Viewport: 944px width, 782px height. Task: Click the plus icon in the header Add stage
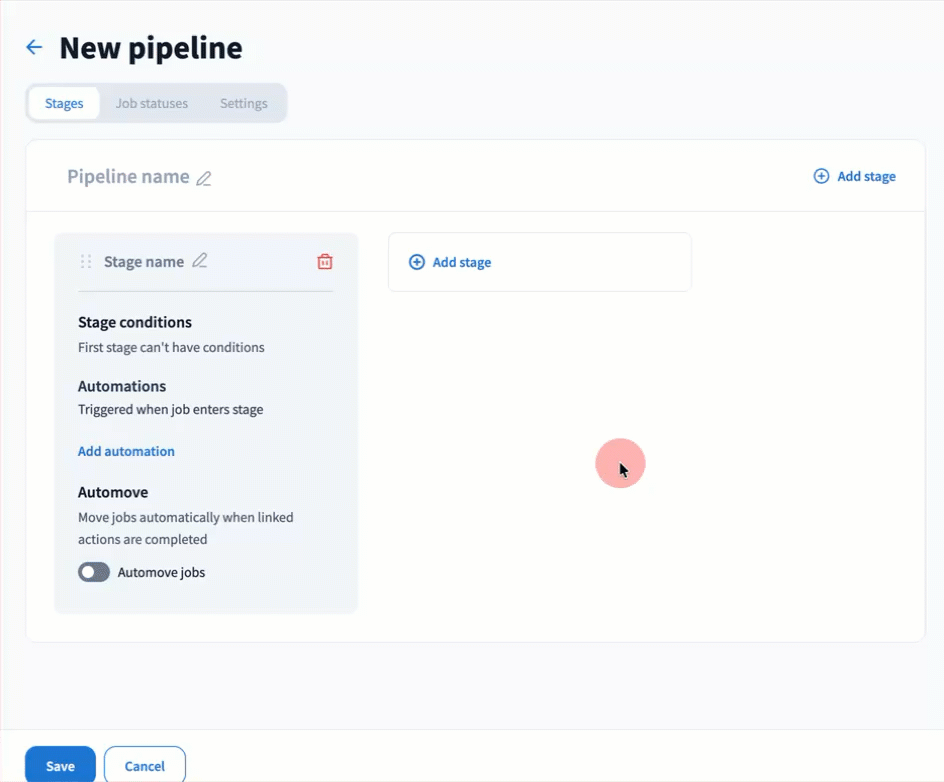821,176
